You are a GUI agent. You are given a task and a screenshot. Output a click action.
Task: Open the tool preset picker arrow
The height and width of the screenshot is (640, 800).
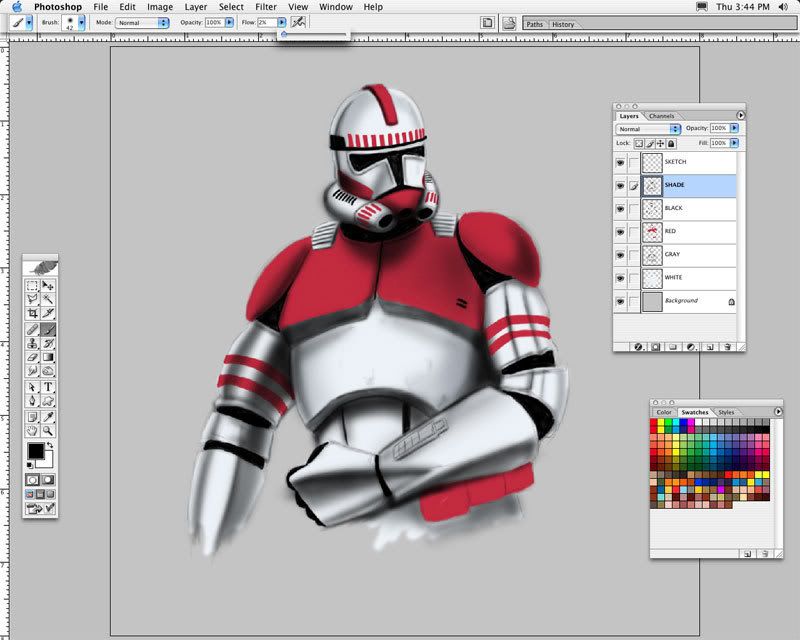pyautogui.click(x=29, y=22)
